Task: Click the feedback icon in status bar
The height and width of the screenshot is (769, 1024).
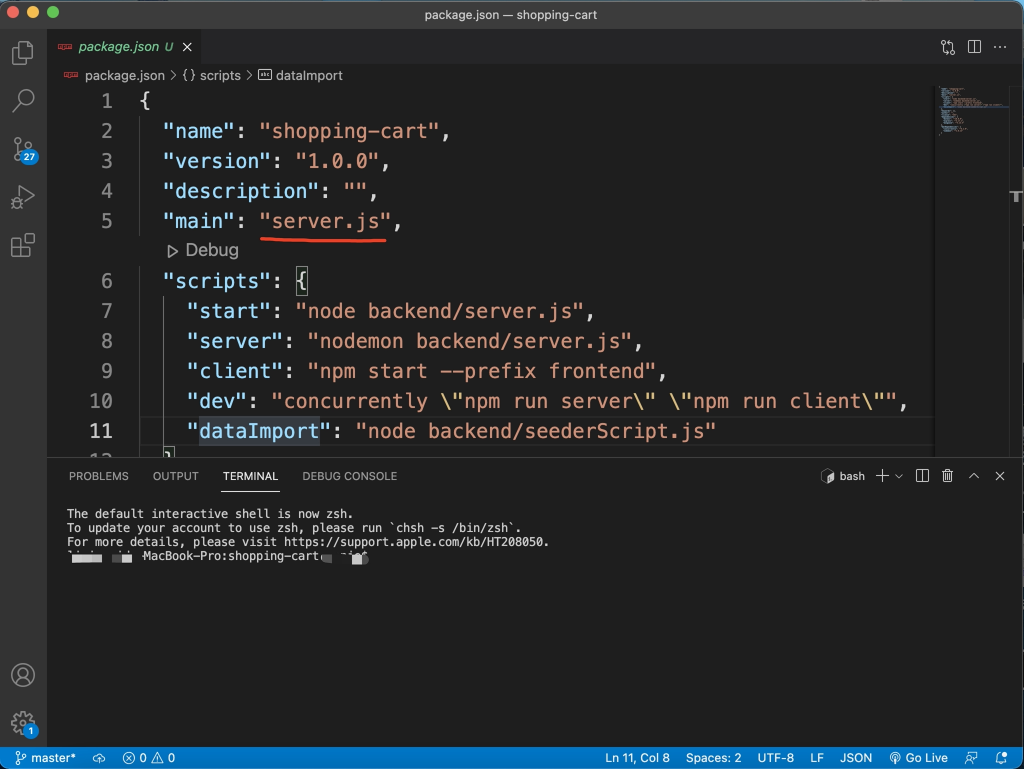Action: click(x=971, y=758)
